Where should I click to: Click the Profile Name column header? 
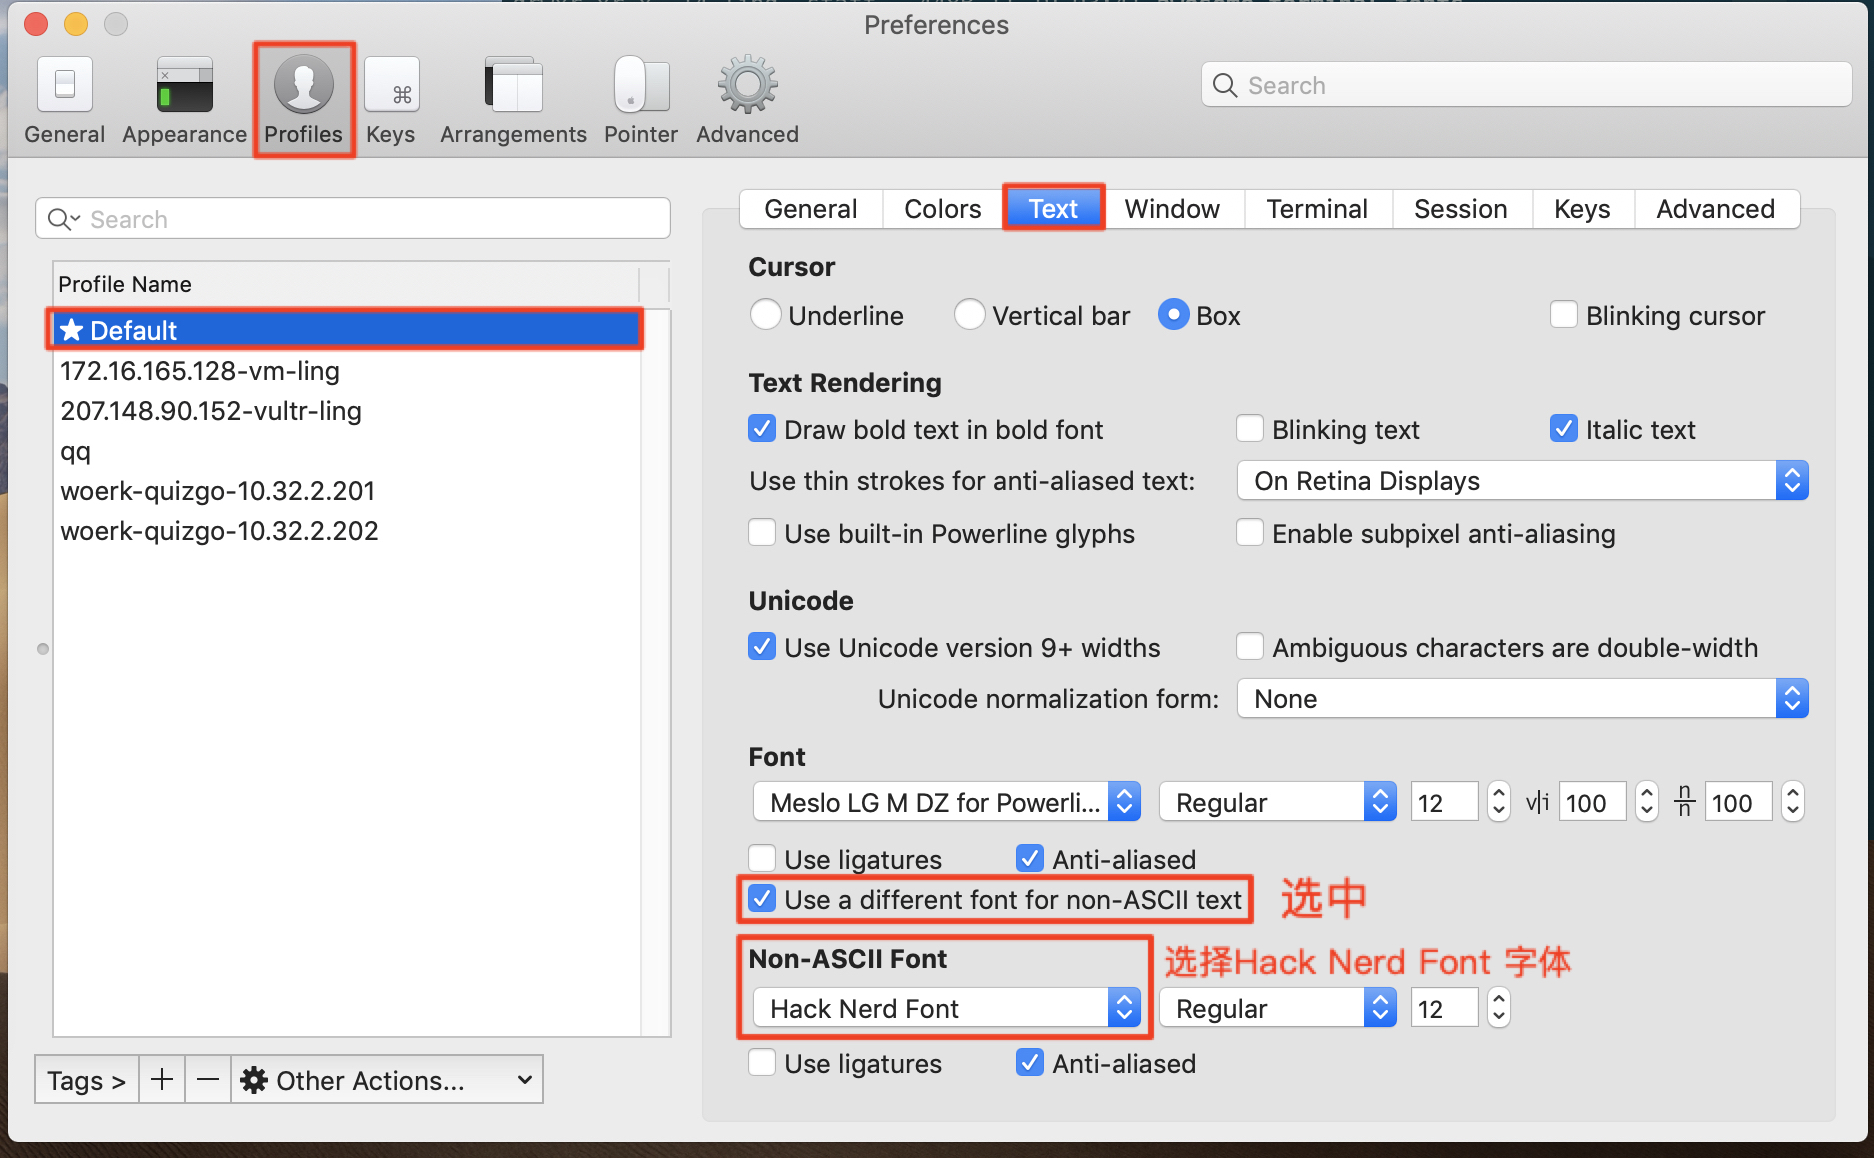pyautogui.click(x=346, y=284)
